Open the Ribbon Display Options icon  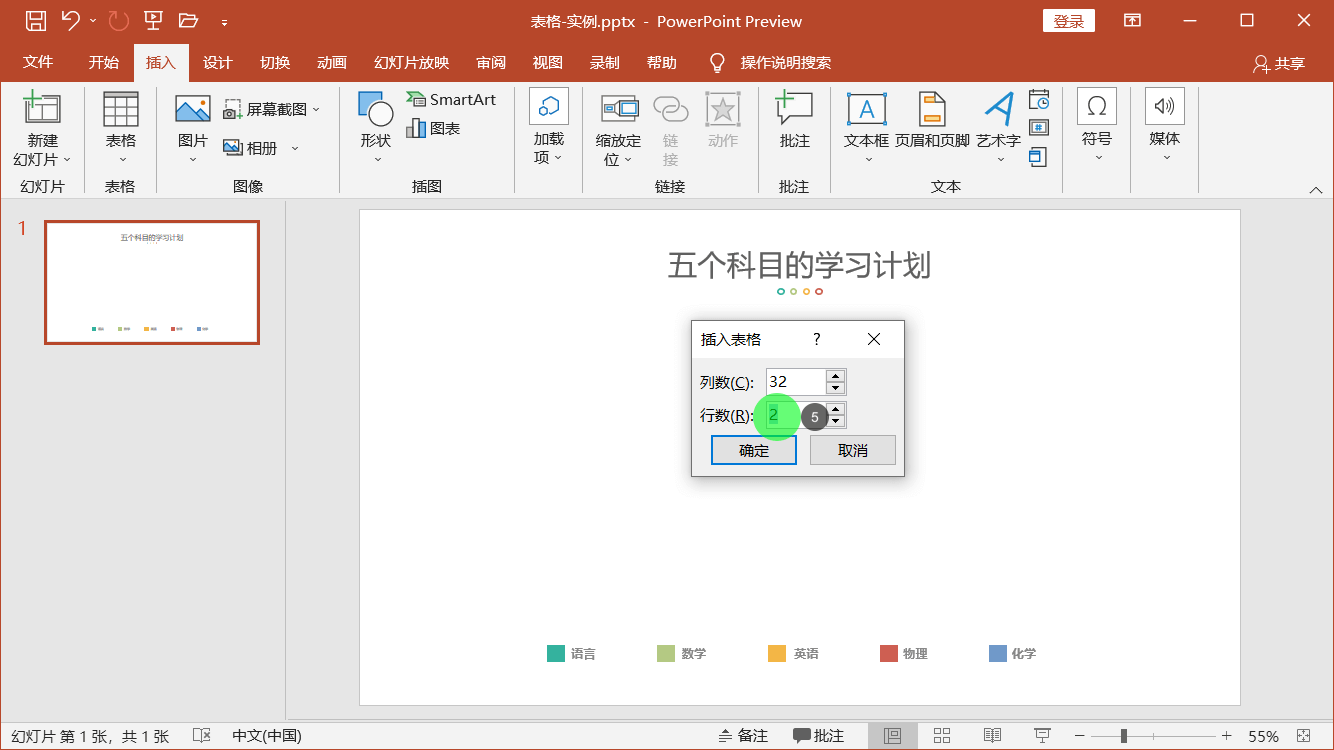click(x=1132, y=20)
